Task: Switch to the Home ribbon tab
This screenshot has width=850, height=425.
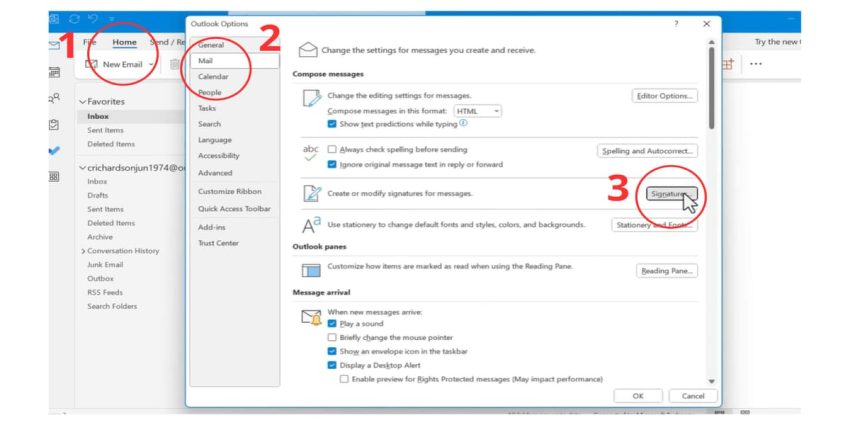Action: (x=125, y=42)
